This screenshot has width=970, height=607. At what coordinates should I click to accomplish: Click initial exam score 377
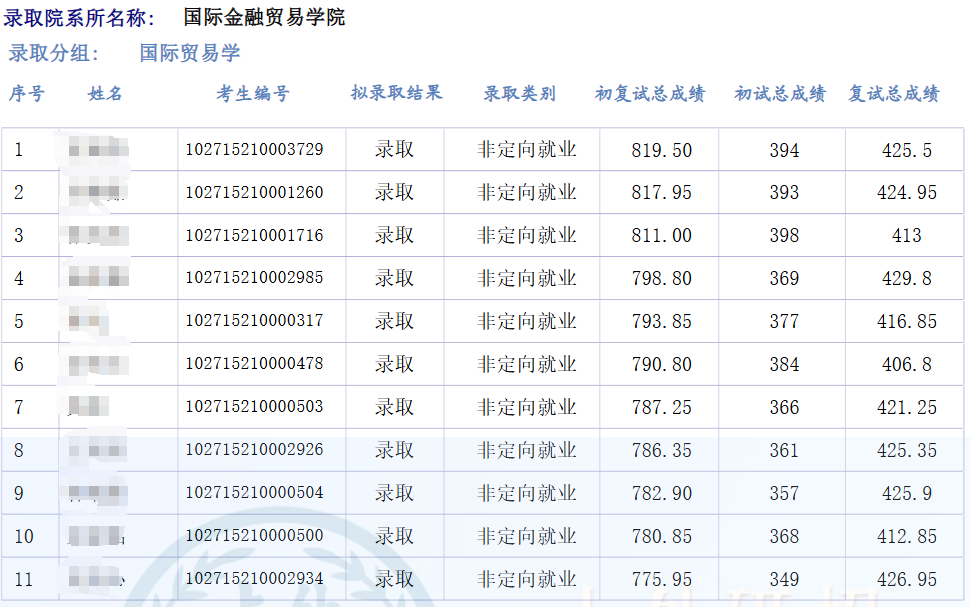tap(784, 322)
